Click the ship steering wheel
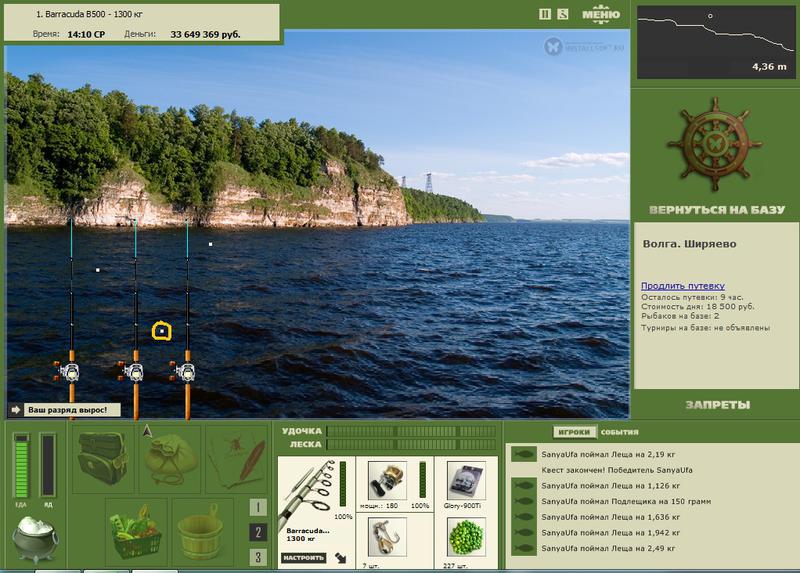The image size is (800, 573). tap(714, 144)
